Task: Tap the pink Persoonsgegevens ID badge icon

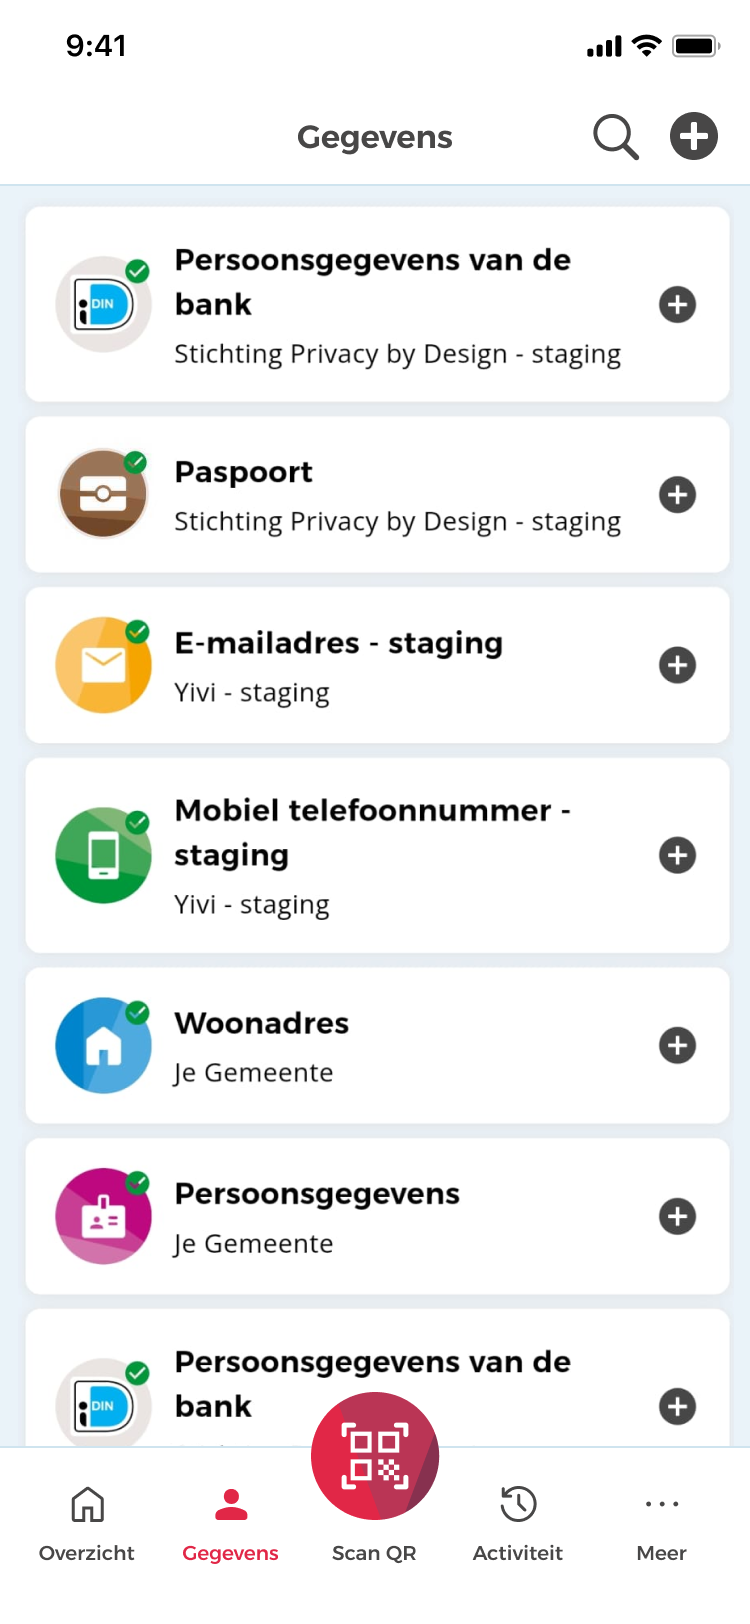Action: [103, 1216]
